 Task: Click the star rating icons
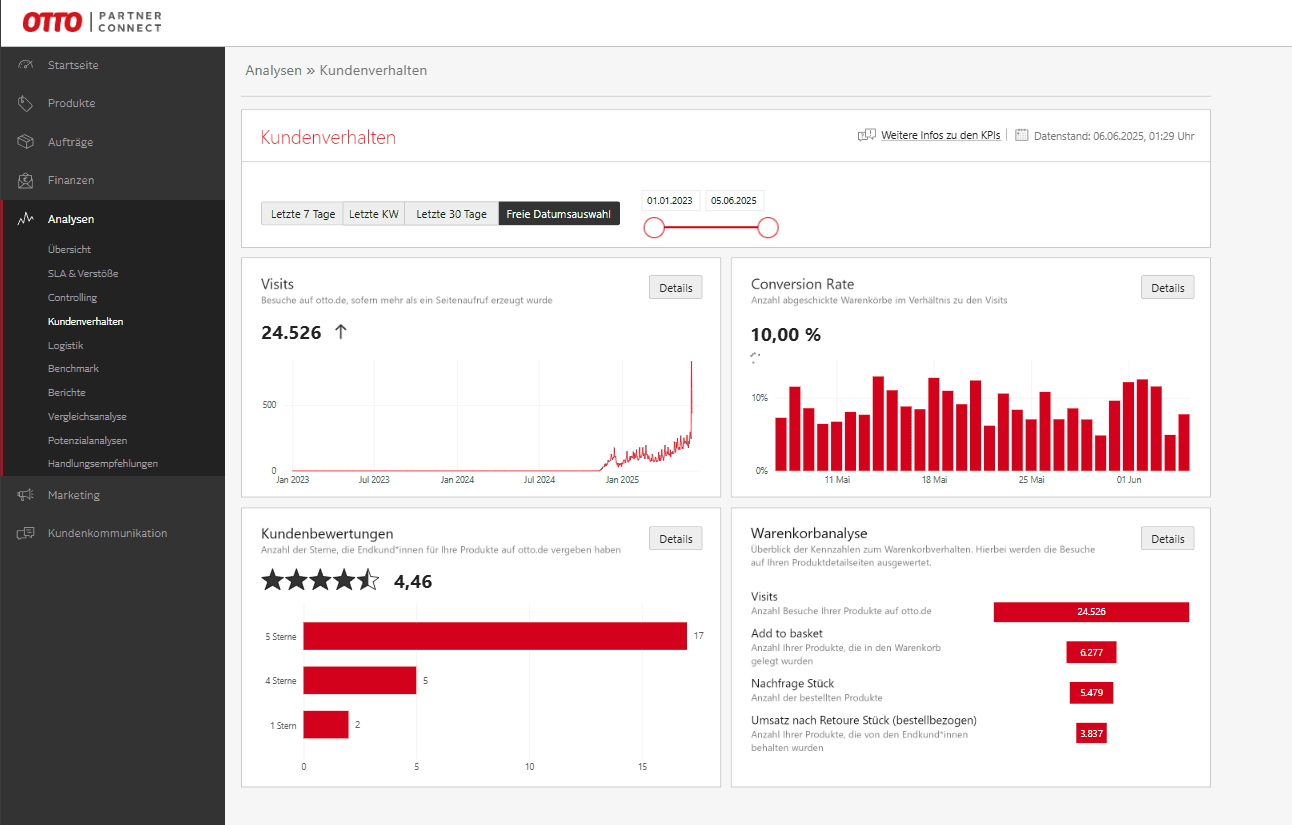pos(320,580)
